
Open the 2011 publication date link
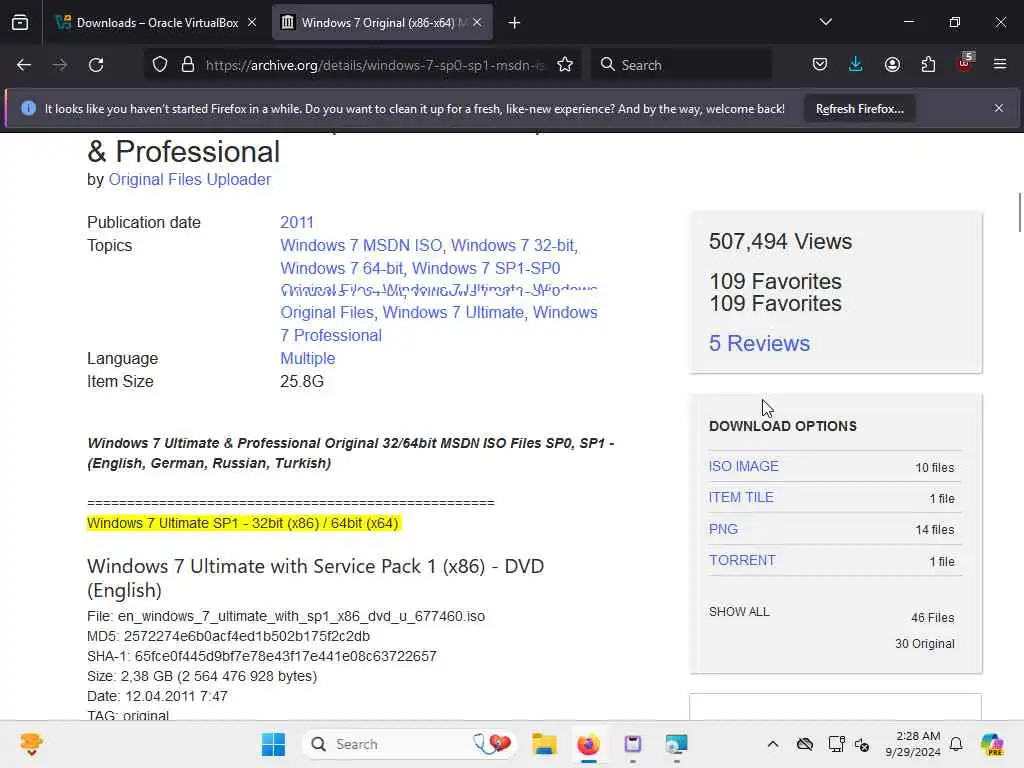tap(296, 222)
